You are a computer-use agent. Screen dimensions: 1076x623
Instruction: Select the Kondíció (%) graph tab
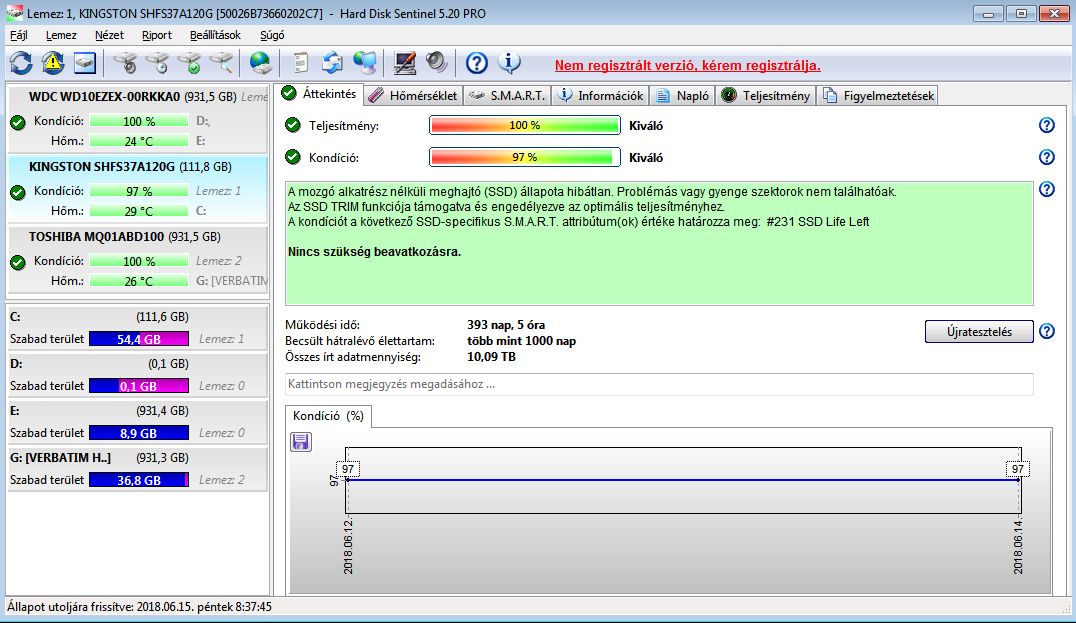pyautogui.click(x=328, y=416)
